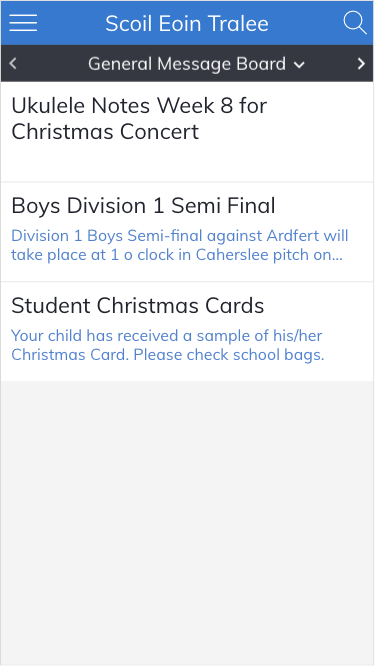The width and height of the screenshot is (376, 667).
Task: Click blue header space beside search icon
Action: [306, 23]
